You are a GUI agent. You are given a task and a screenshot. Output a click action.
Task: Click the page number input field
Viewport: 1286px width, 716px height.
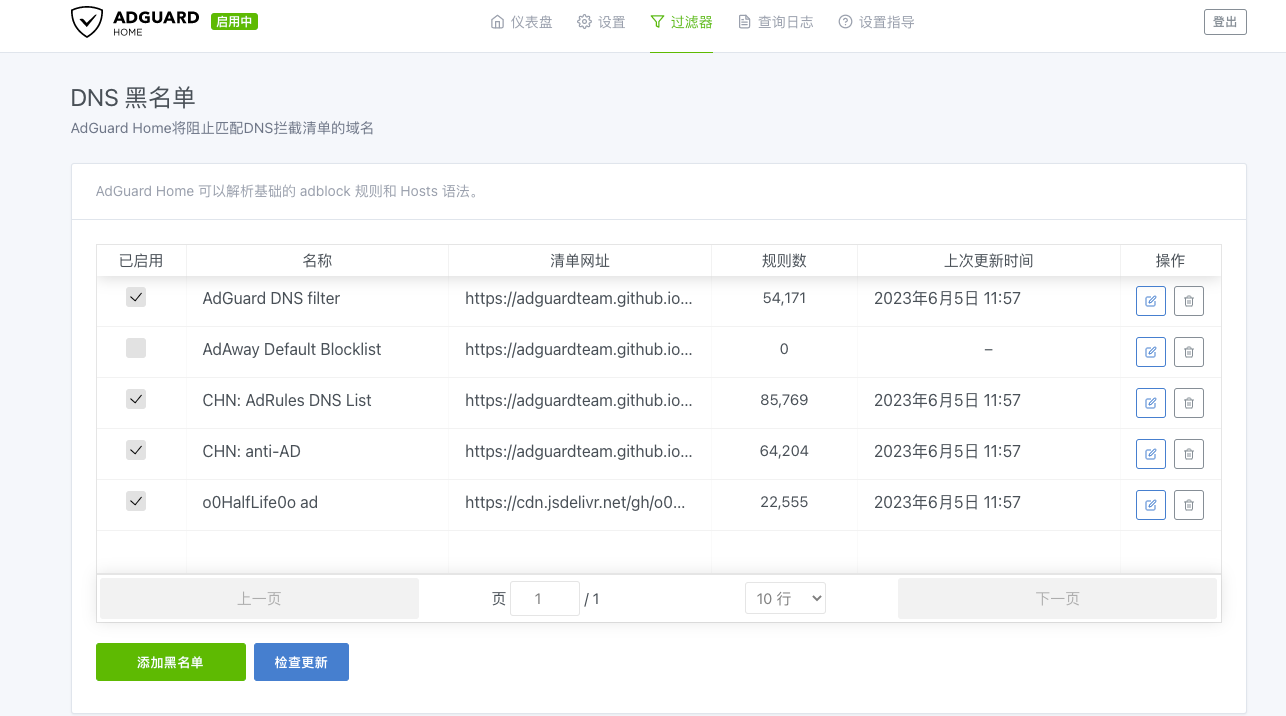coord(544,598)
